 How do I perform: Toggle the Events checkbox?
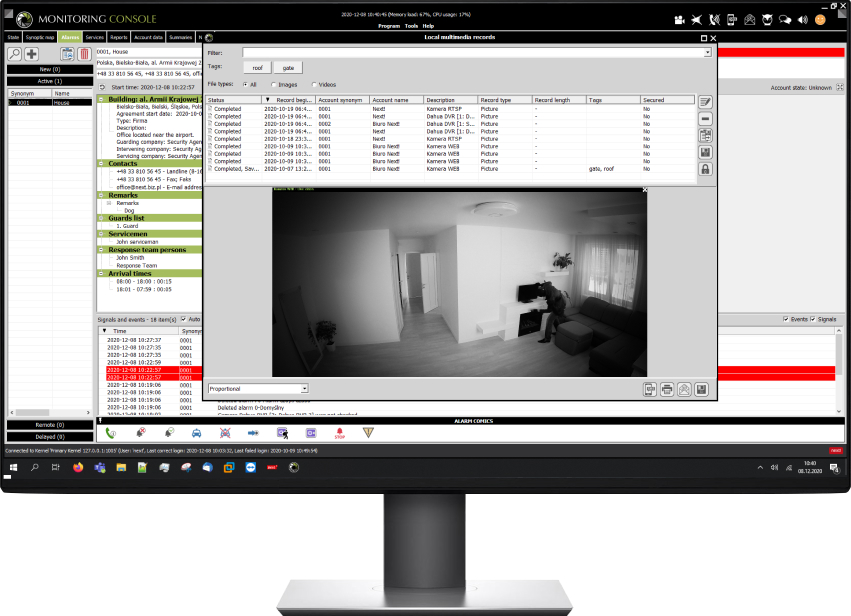(786, 319)
